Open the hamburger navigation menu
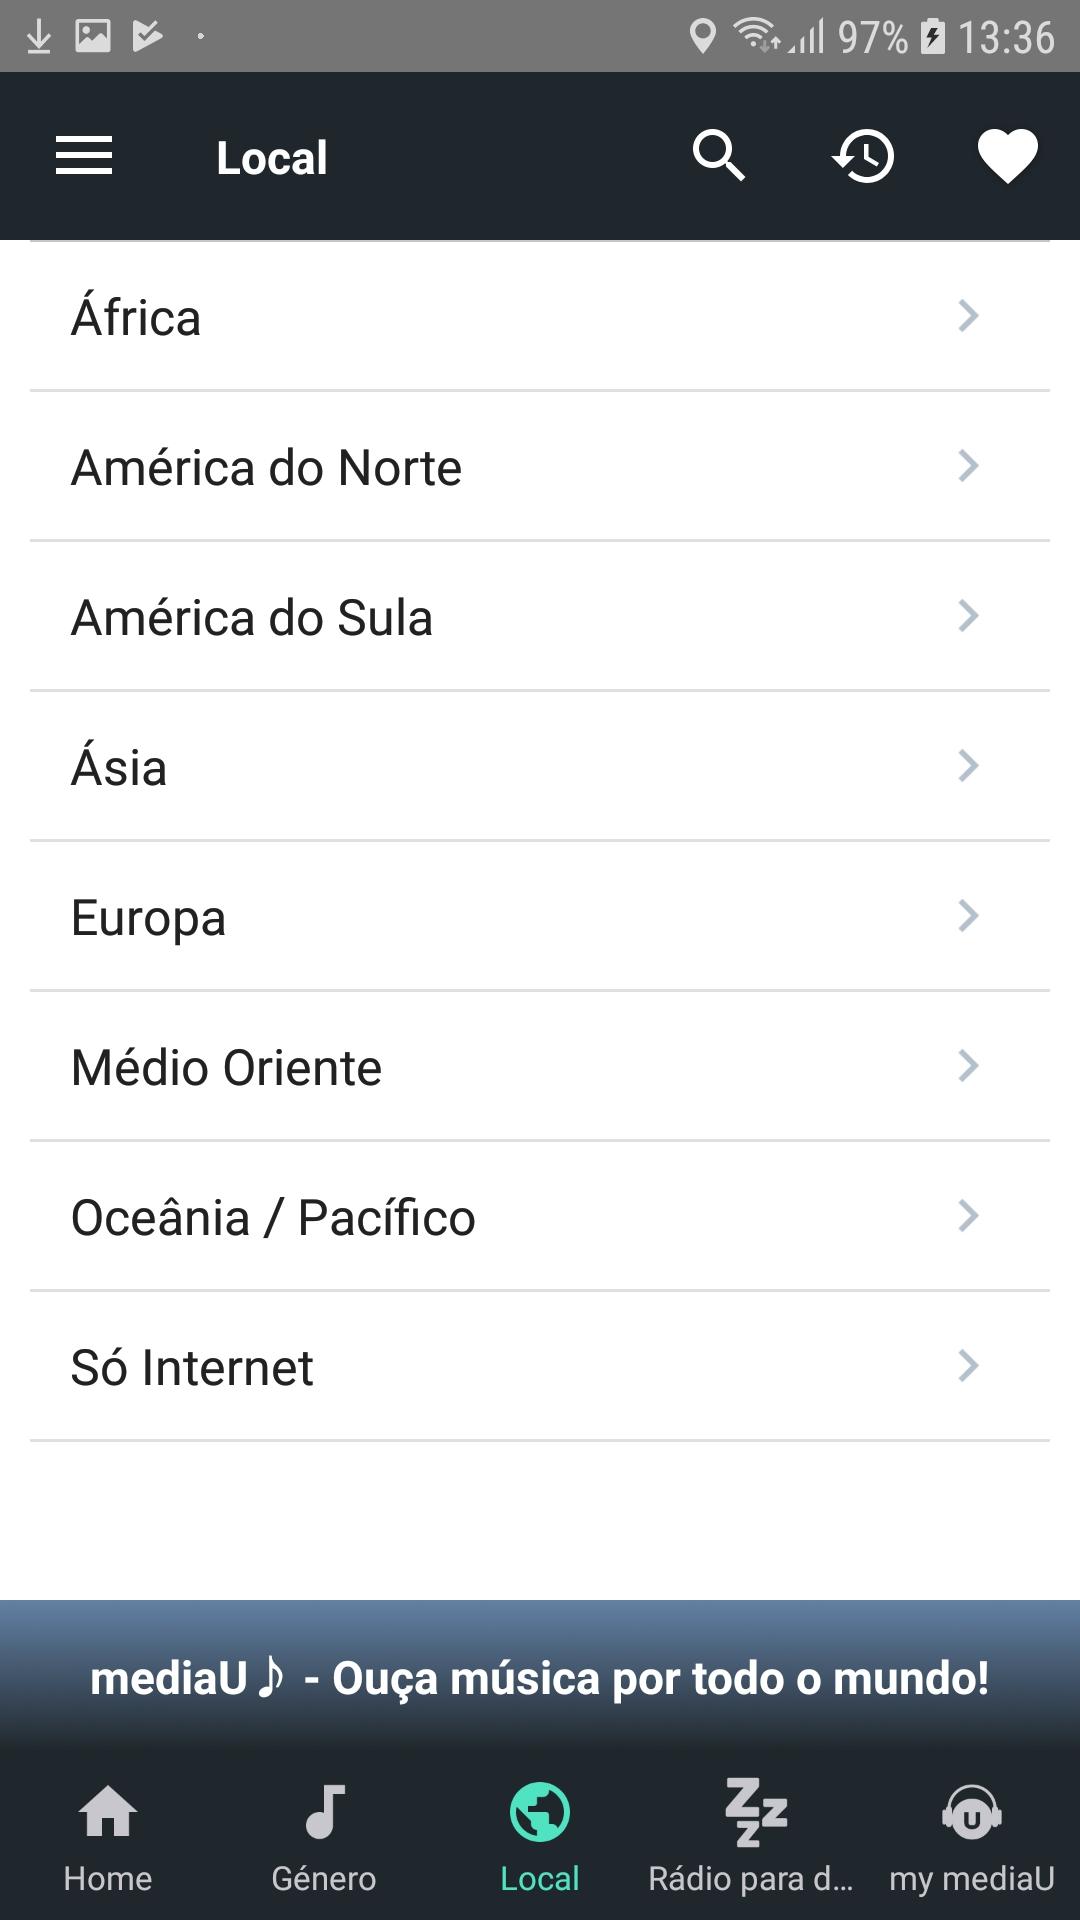Image resolution: width=1080 pixels, height=1920 pixels. tap(84, 156)
